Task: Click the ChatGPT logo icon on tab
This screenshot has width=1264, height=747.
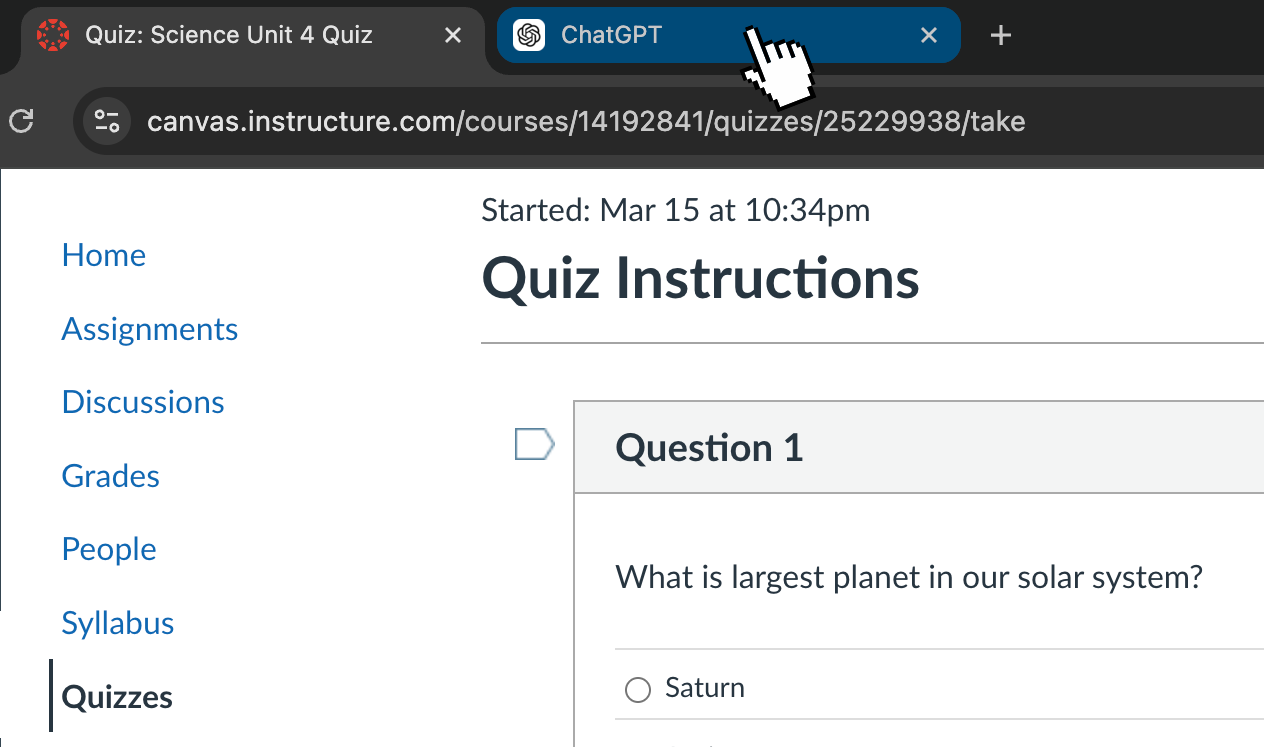Action: point(528,35)
